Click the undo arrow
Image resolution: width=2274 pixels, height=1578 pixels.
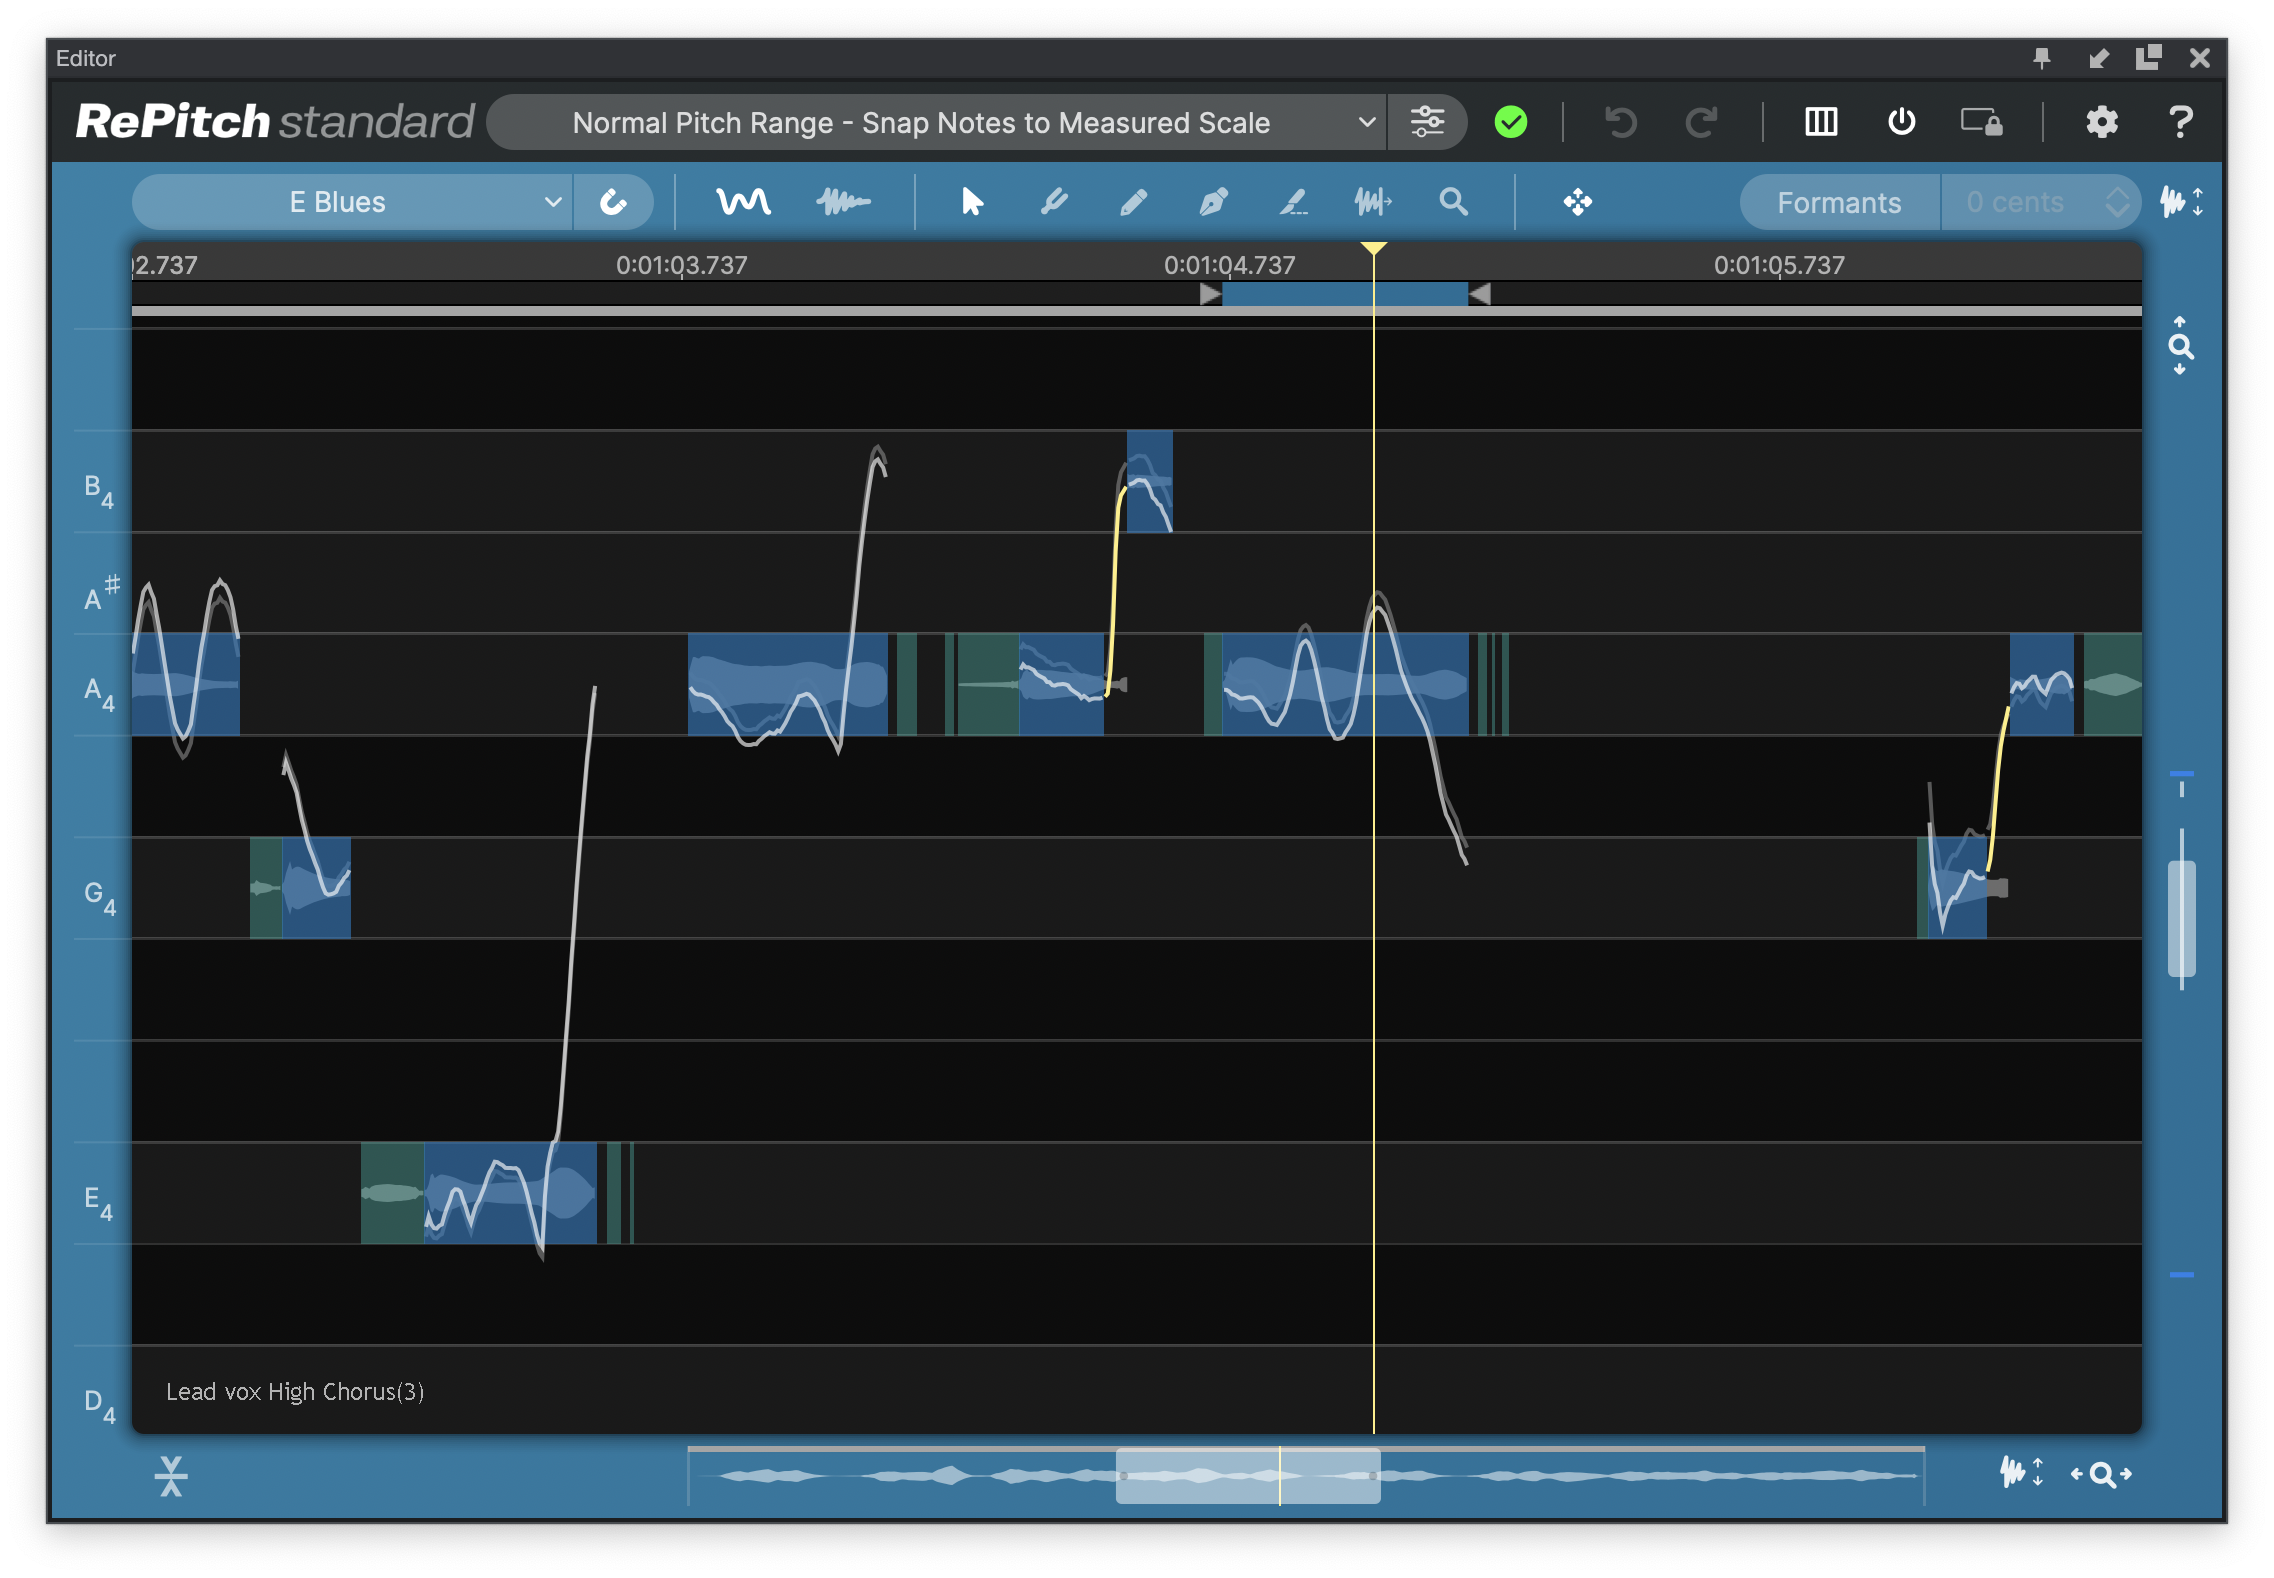click(1621, 122)
